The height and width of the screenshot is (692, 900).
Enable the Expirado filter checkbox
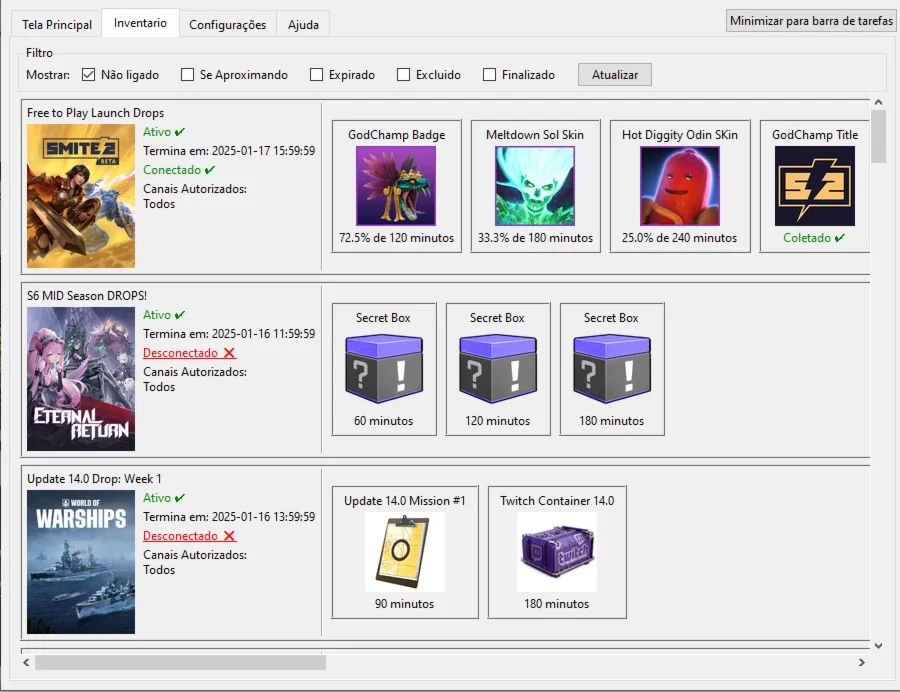(x=316, y=75)
